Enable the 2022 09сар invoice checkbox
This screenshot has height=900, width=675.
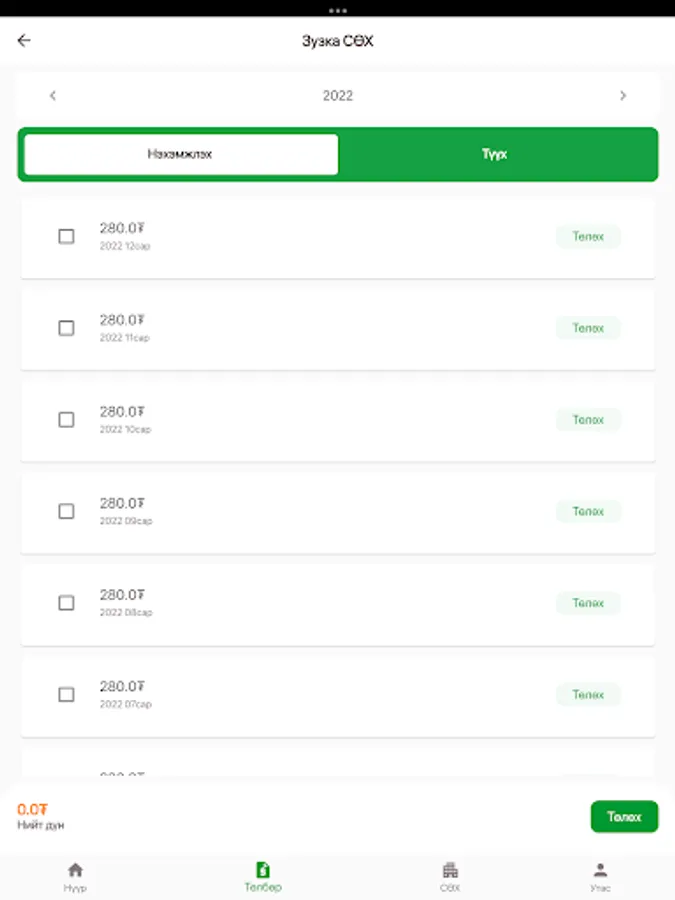coord(66,511)
